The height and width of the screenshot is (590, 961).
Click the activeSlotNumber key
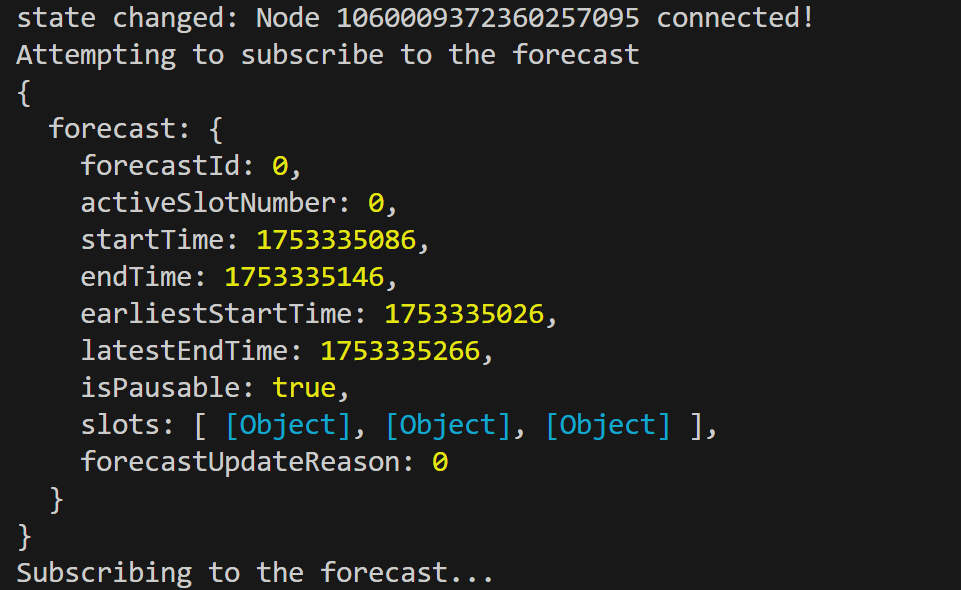coord(208,203)
